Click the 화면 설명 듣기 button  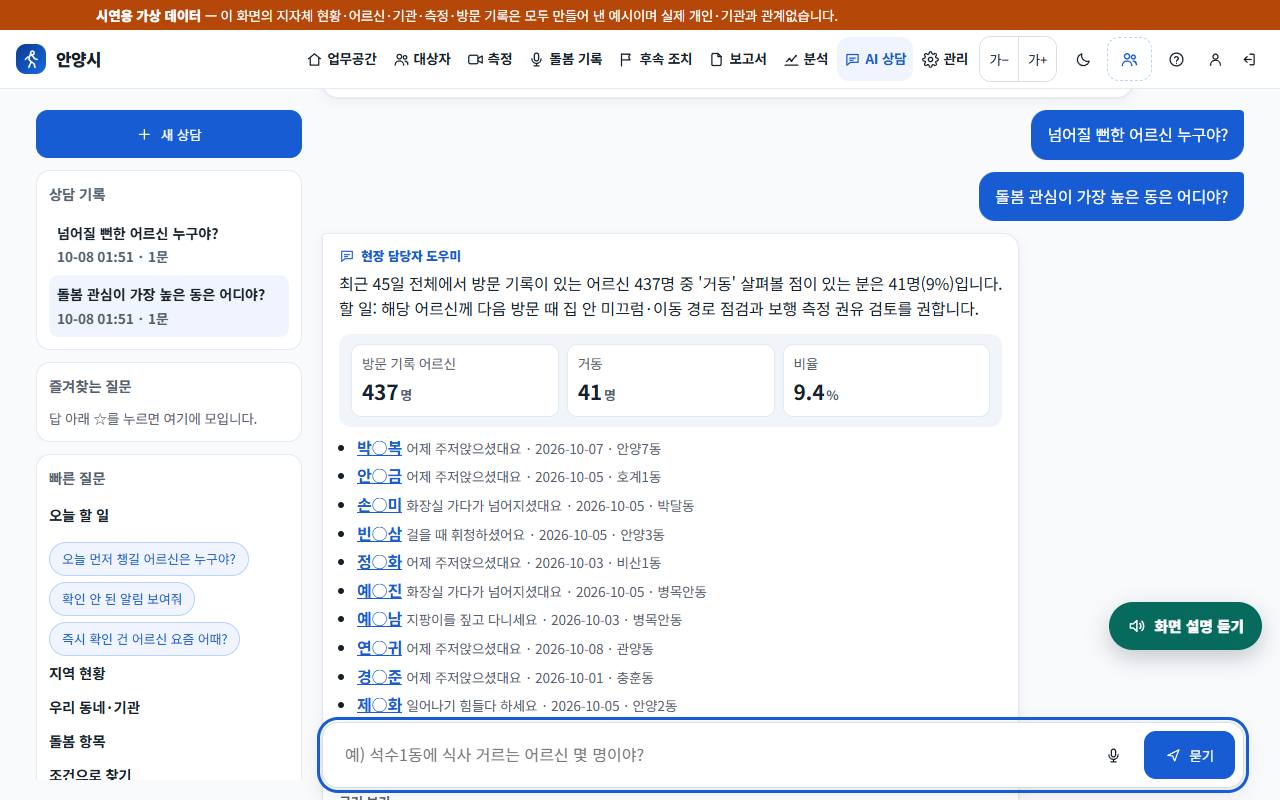point(1185,626)
